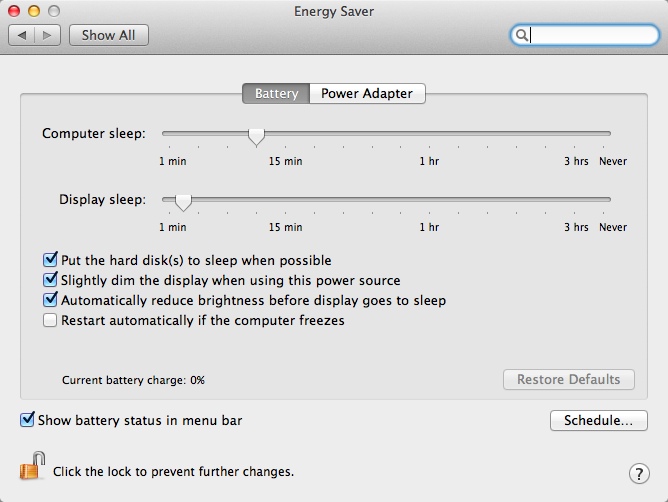
Task: Click the Show All button
Action: click(108, 35)
